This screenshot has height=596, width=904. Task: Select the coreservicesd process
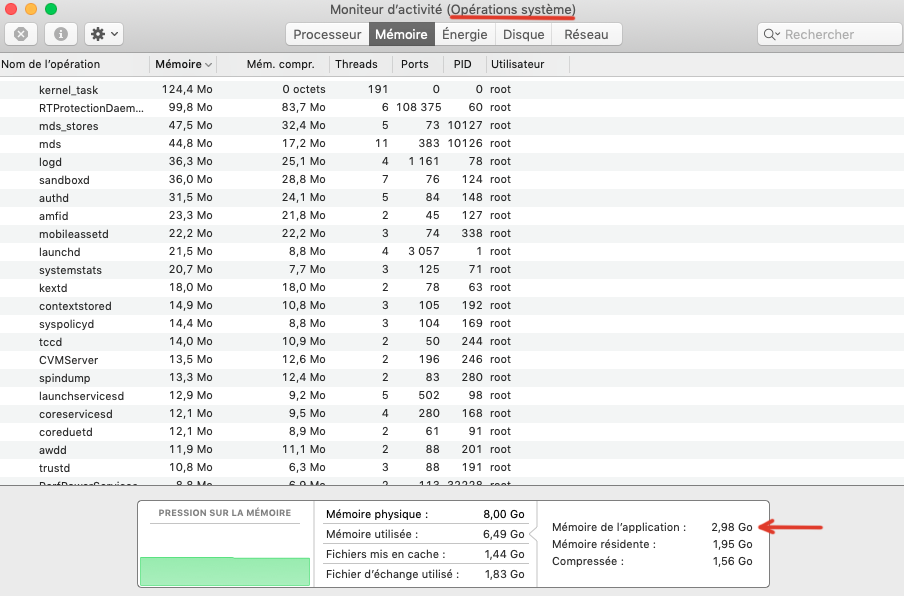click(x=452, y=414)
